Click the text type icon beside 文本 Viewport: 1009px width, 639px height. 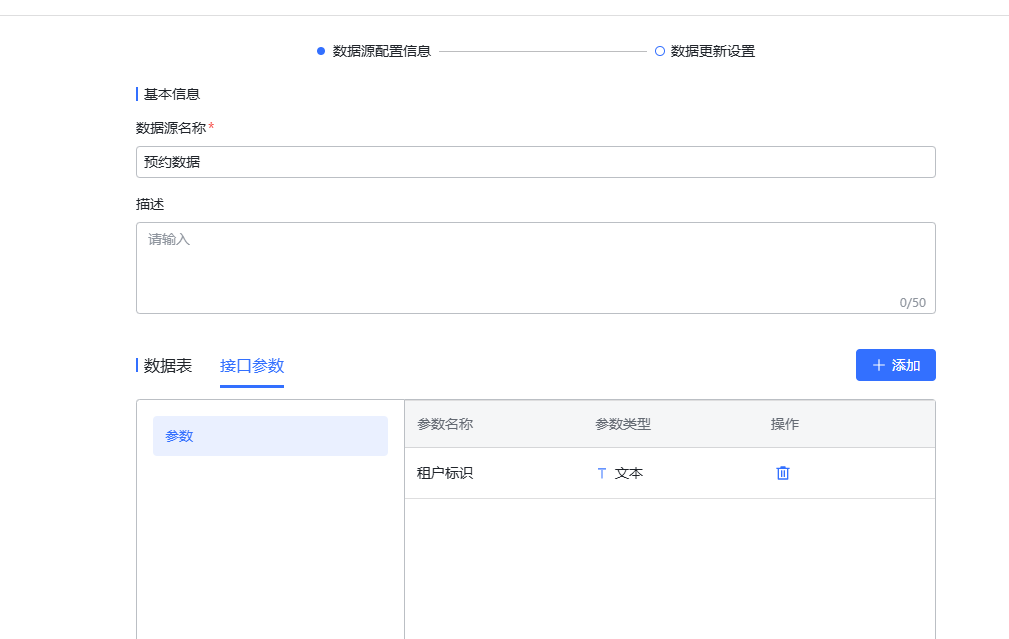click(x=602, y=473)
